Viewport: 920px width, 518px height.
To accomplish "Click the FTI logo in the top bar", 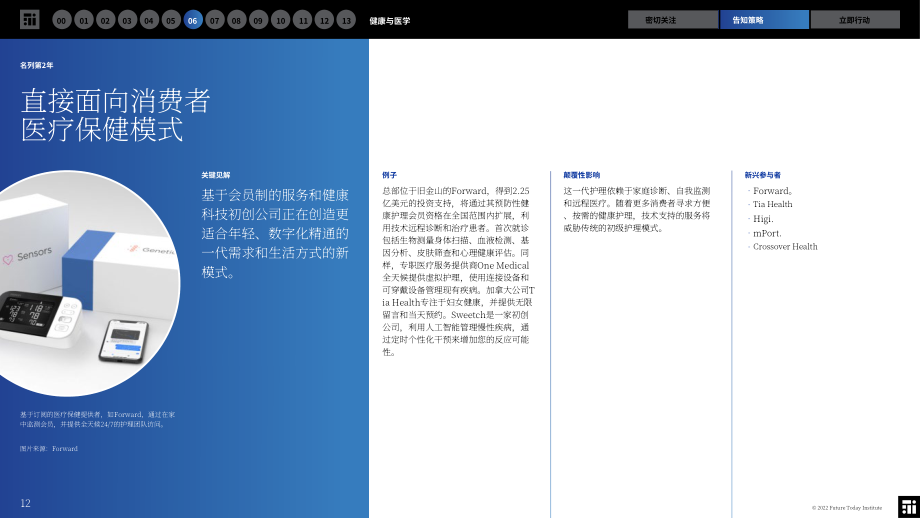I will (x=29, y=19).
